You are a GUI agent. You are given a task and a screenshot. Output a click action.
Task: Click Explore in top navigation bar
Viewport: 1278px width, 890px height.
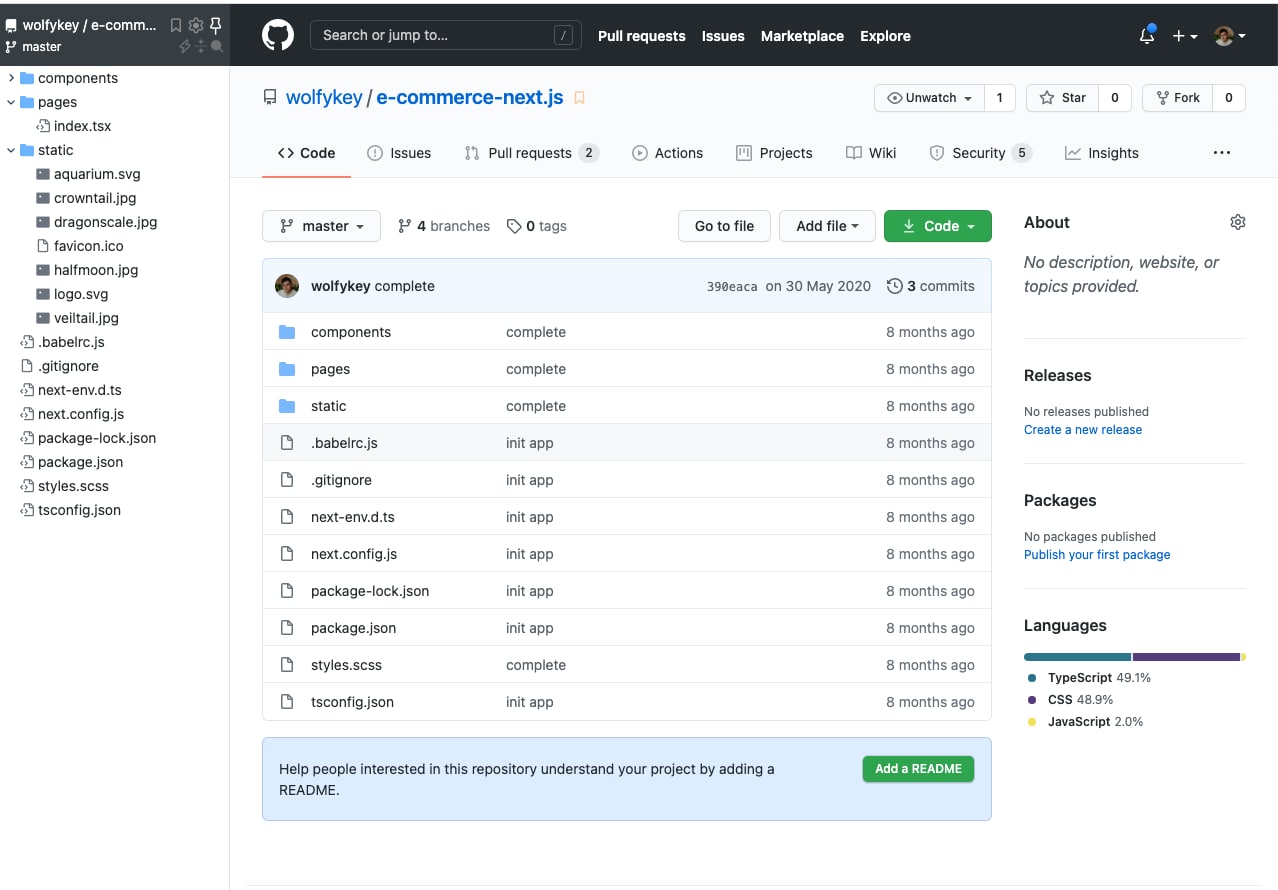pyautogui.click(x=885, y=36)
